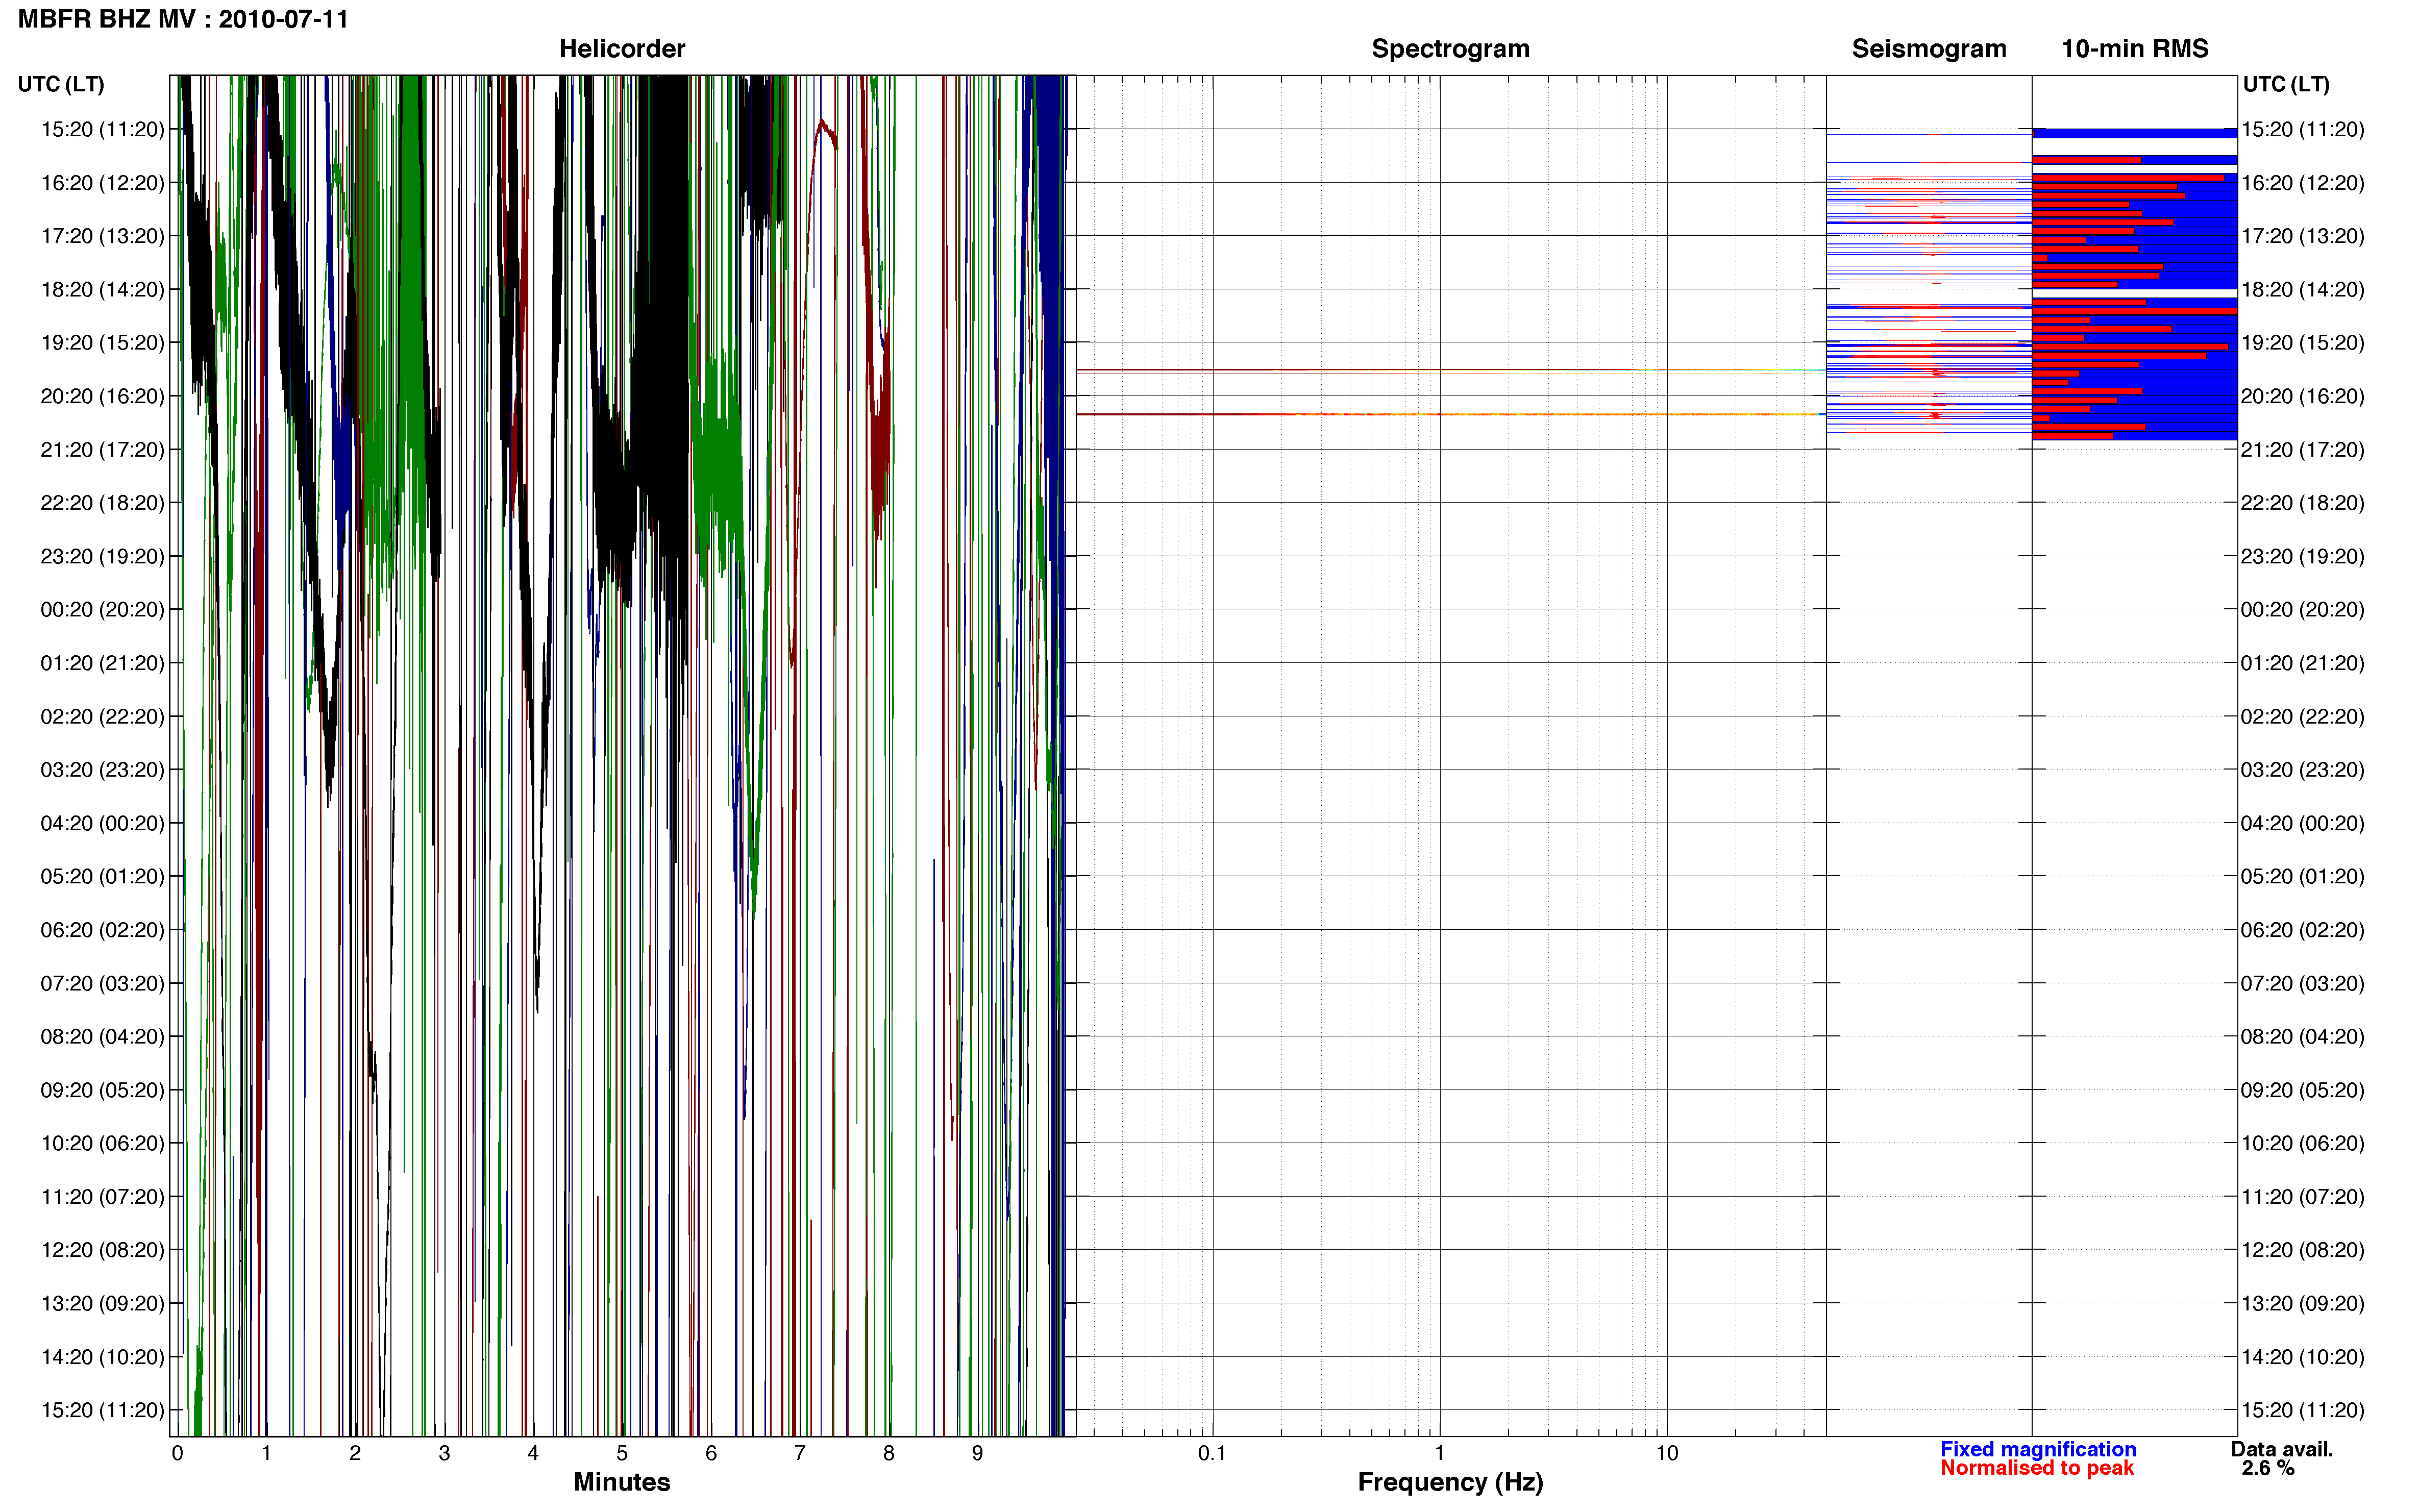The height and width of the screenshot is (1512, 2419).
Task: Click right-axis time label 06:20 (02:20)
Action: pyautogui.click(x=2302, y=930)
